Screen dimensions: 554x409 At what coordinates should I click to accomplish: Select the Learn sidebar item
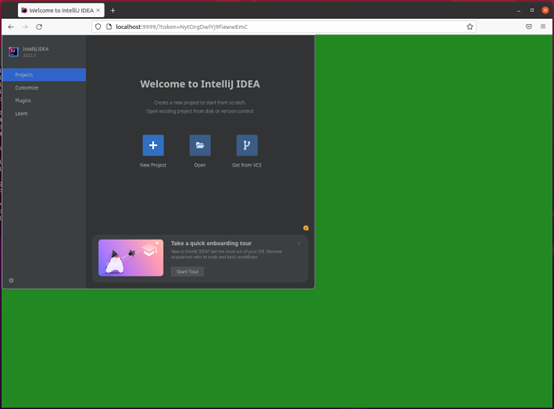point(45,113)
